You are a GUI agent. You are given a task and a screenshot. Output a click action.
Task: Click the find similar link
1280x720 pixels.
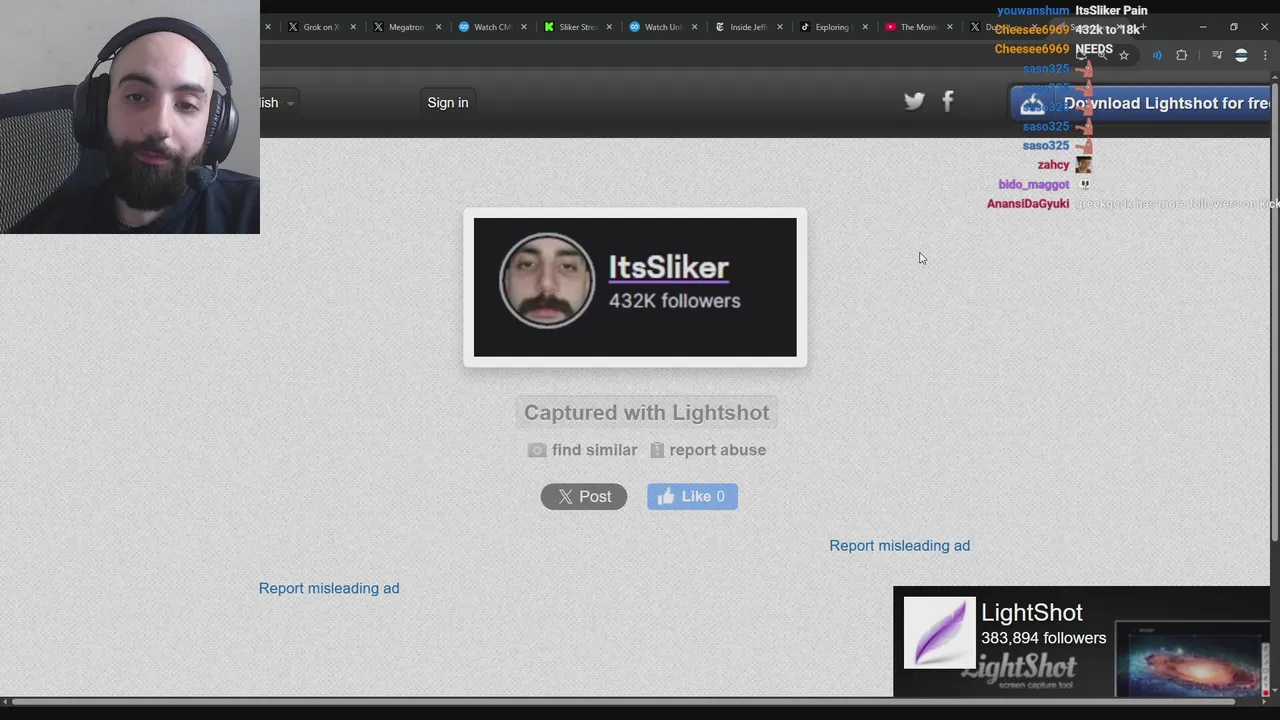[x=594, y=450]
